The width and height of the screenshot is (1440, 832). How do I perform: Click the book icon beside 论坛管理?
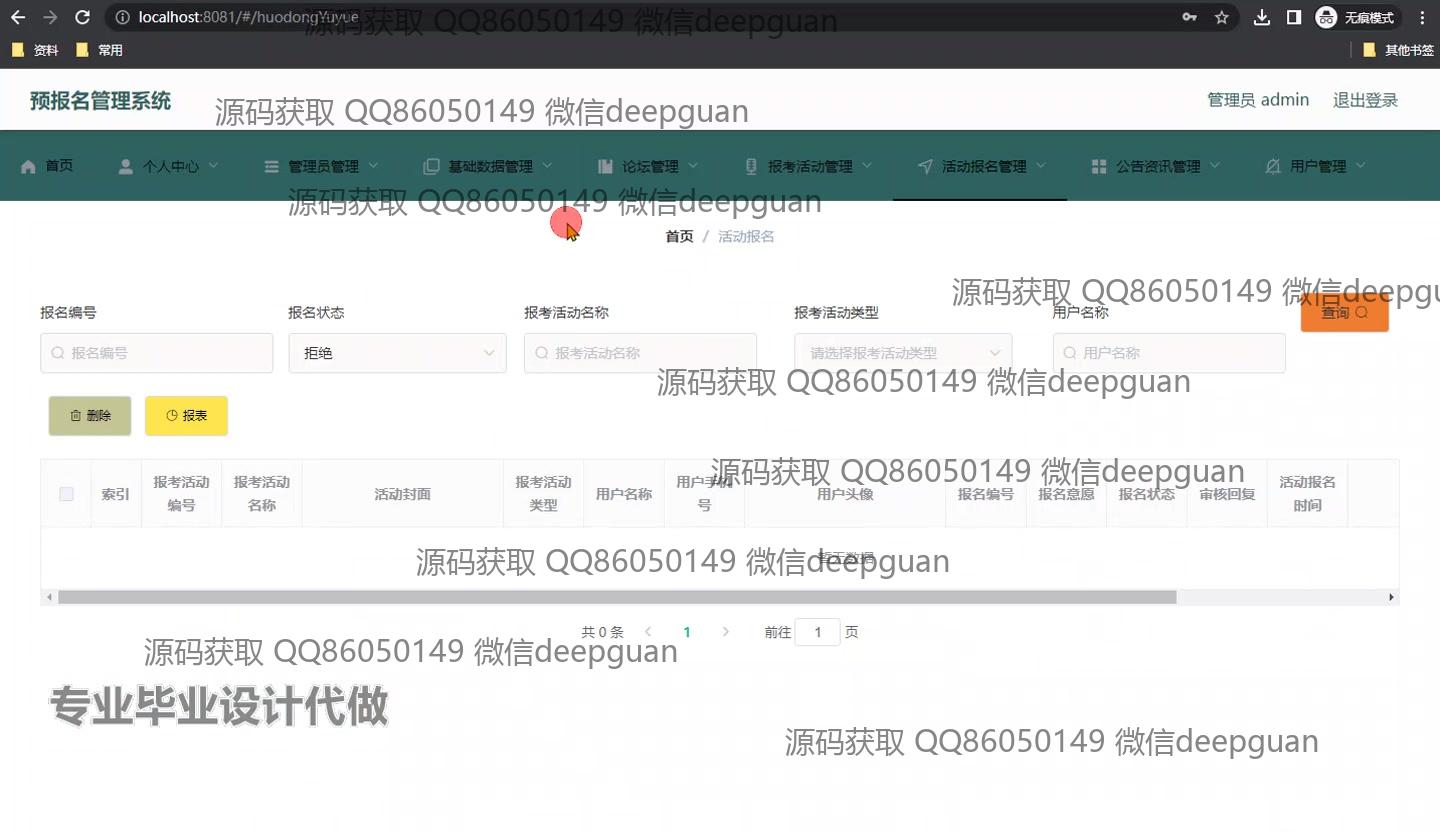[605, 167]
